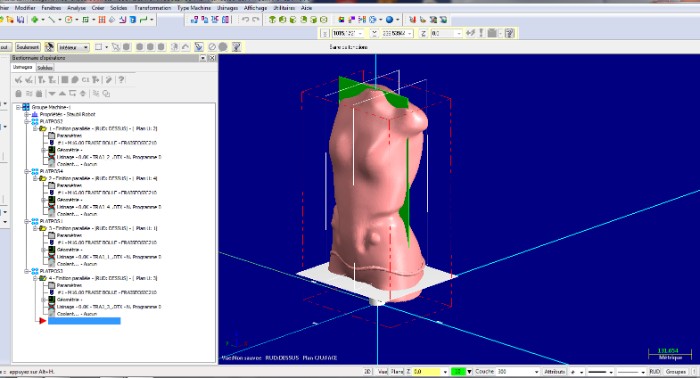Click the Plans button in status bar
The width and height of the screenshot is (700, 378).
[x=396, y=372]
